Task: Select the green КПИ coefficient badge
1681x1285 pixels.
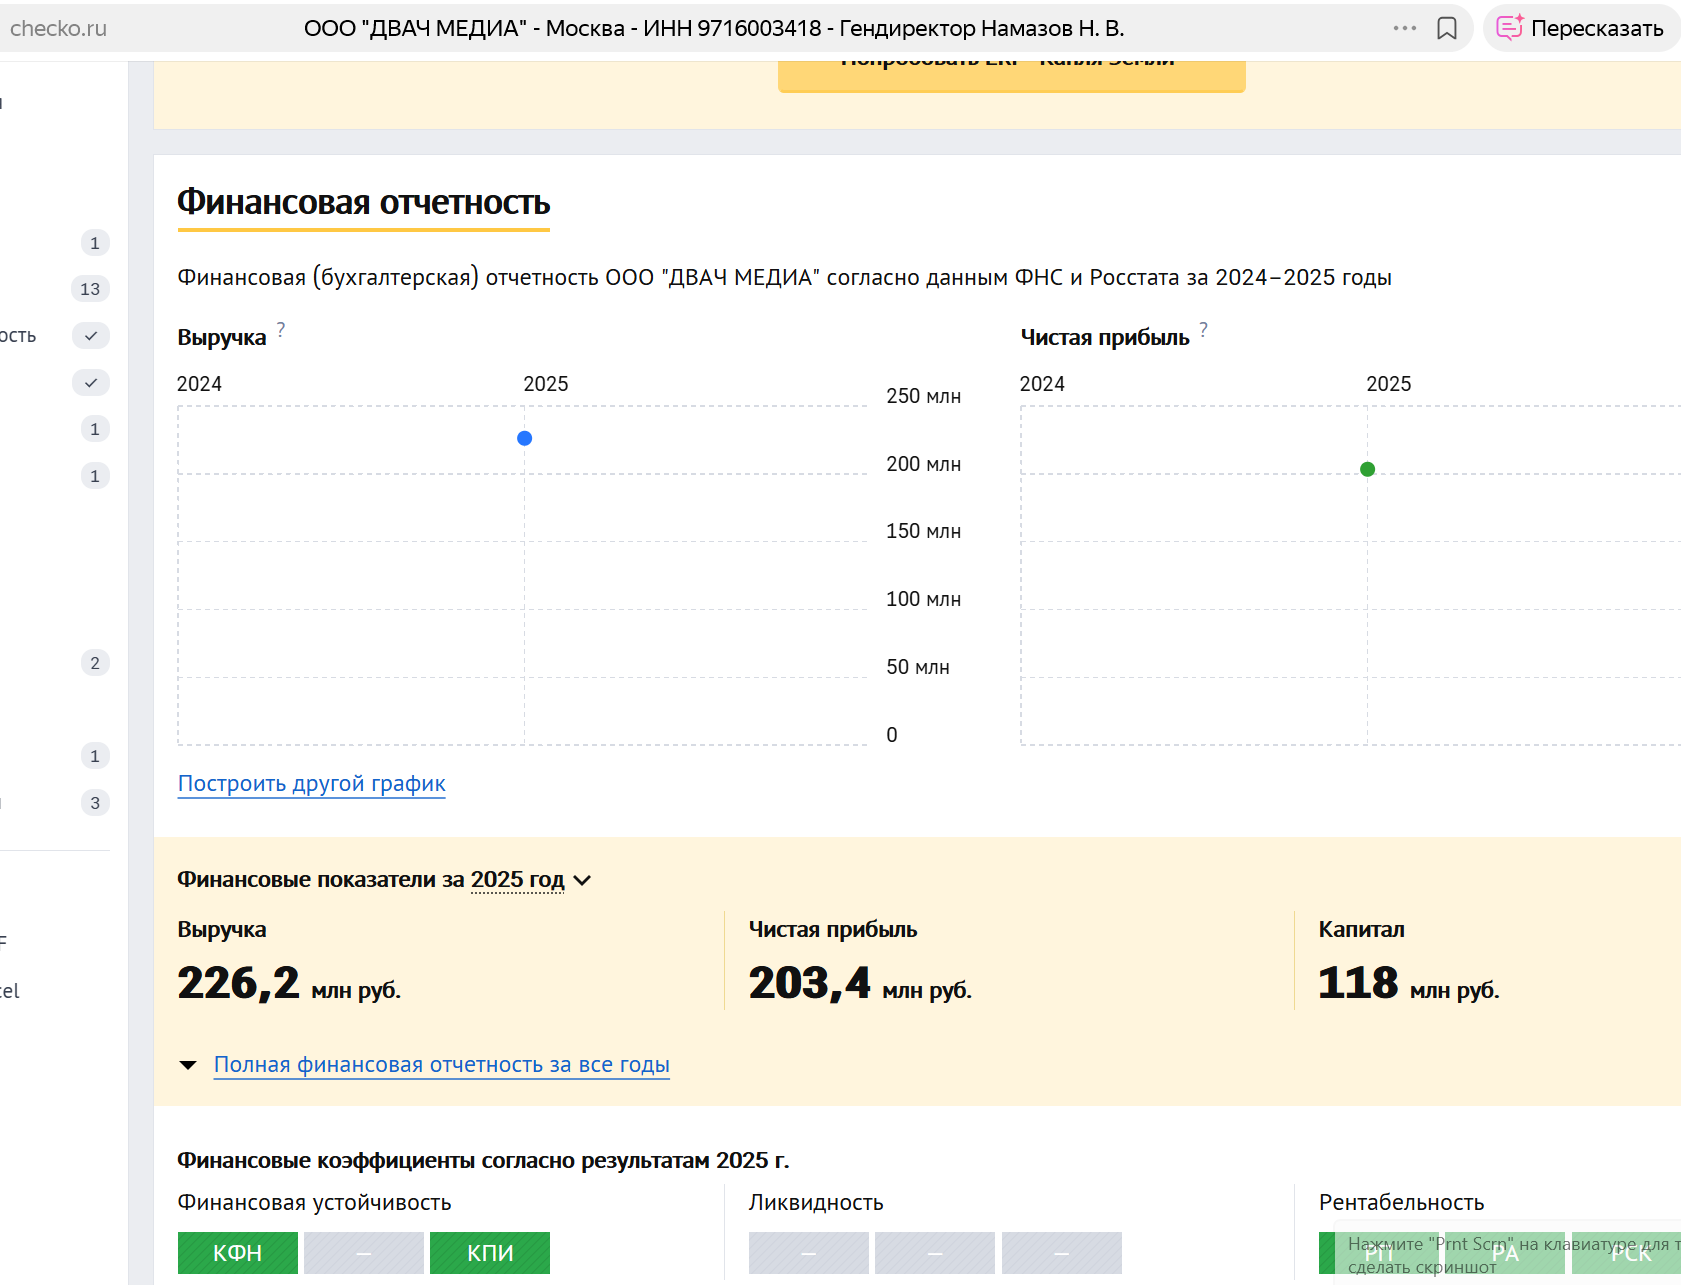Action: point(490,1253)
